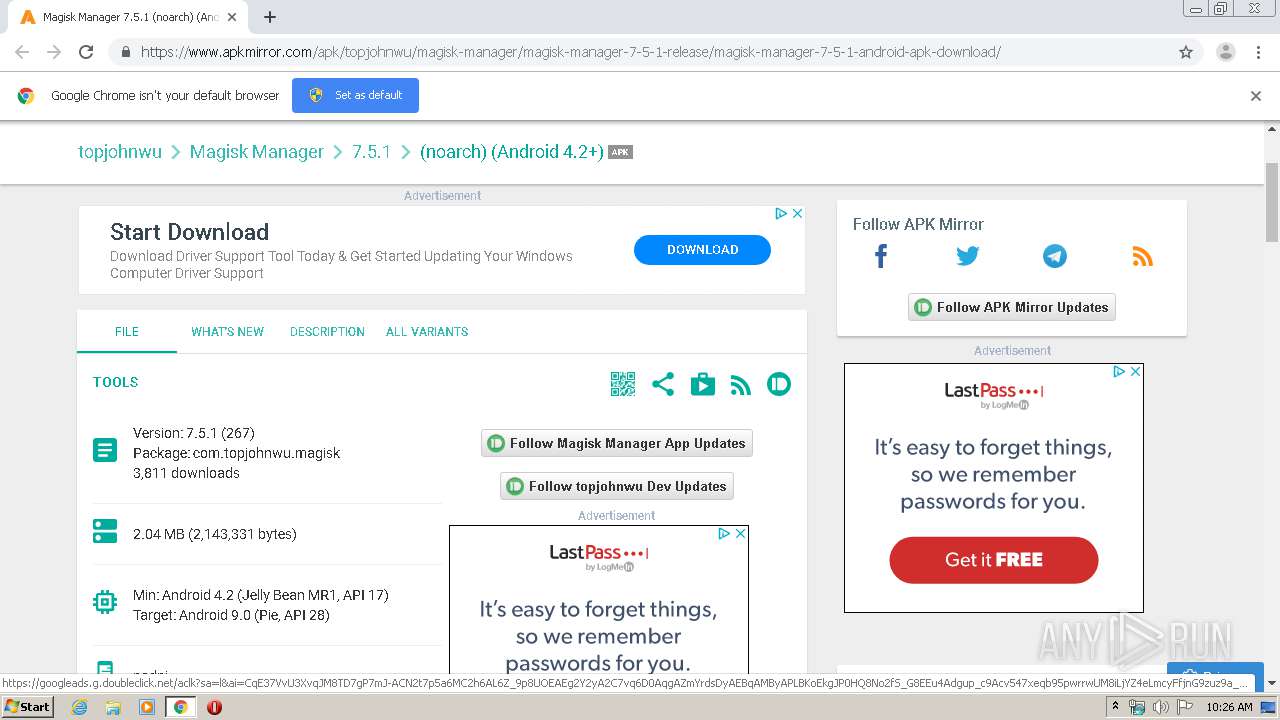Click scrollbar down arrow
The image size is (1280, 720).
coord(1272,683)
